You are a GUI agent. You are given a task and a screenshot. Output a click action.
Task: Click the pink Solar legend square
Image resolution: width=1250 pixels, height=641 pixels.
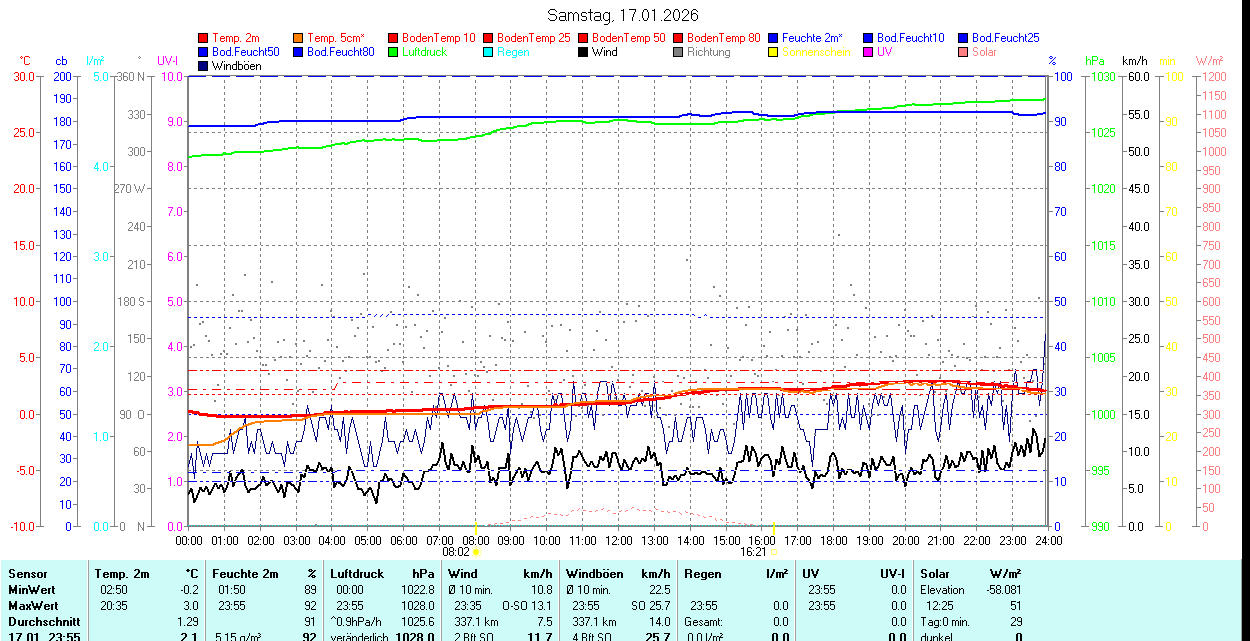tap(964, 52)
